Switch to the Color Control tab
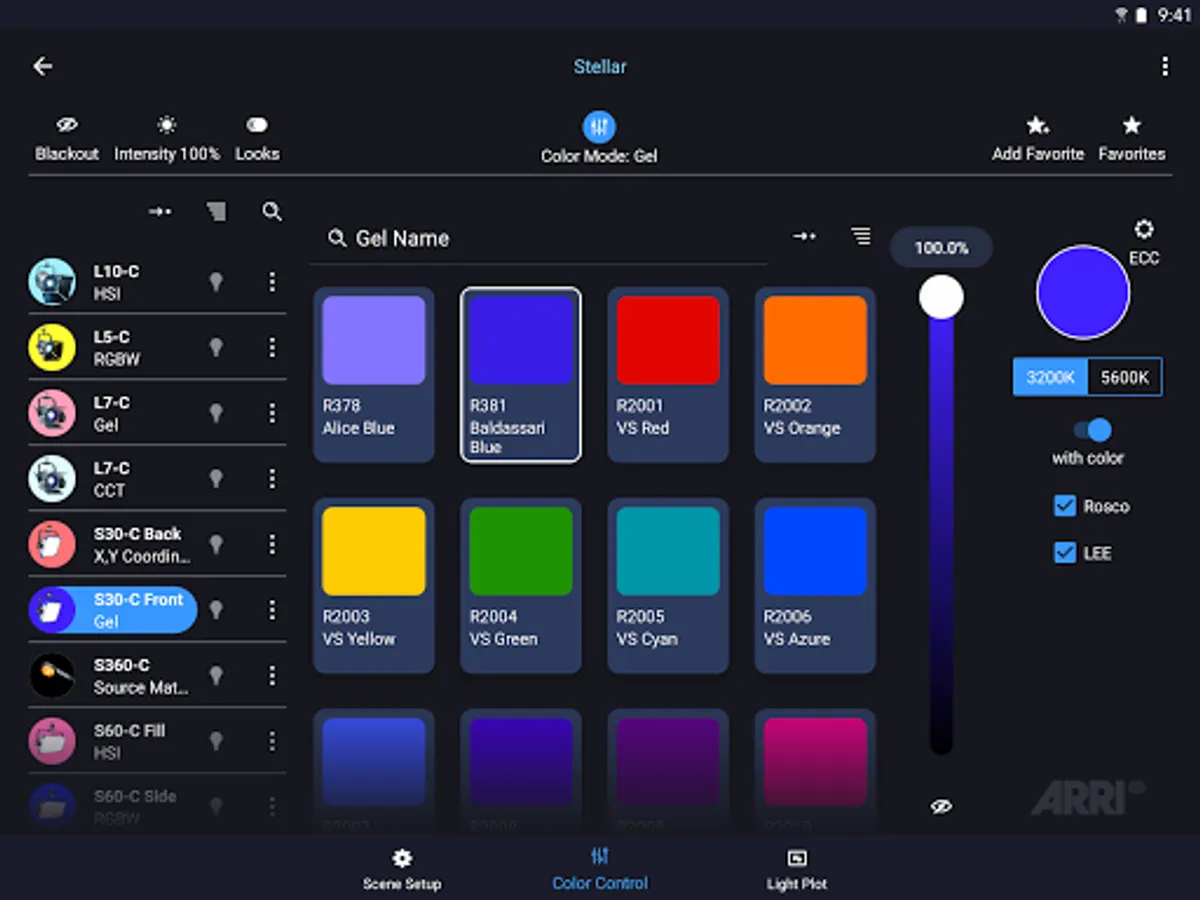 [x=600, y=869]
